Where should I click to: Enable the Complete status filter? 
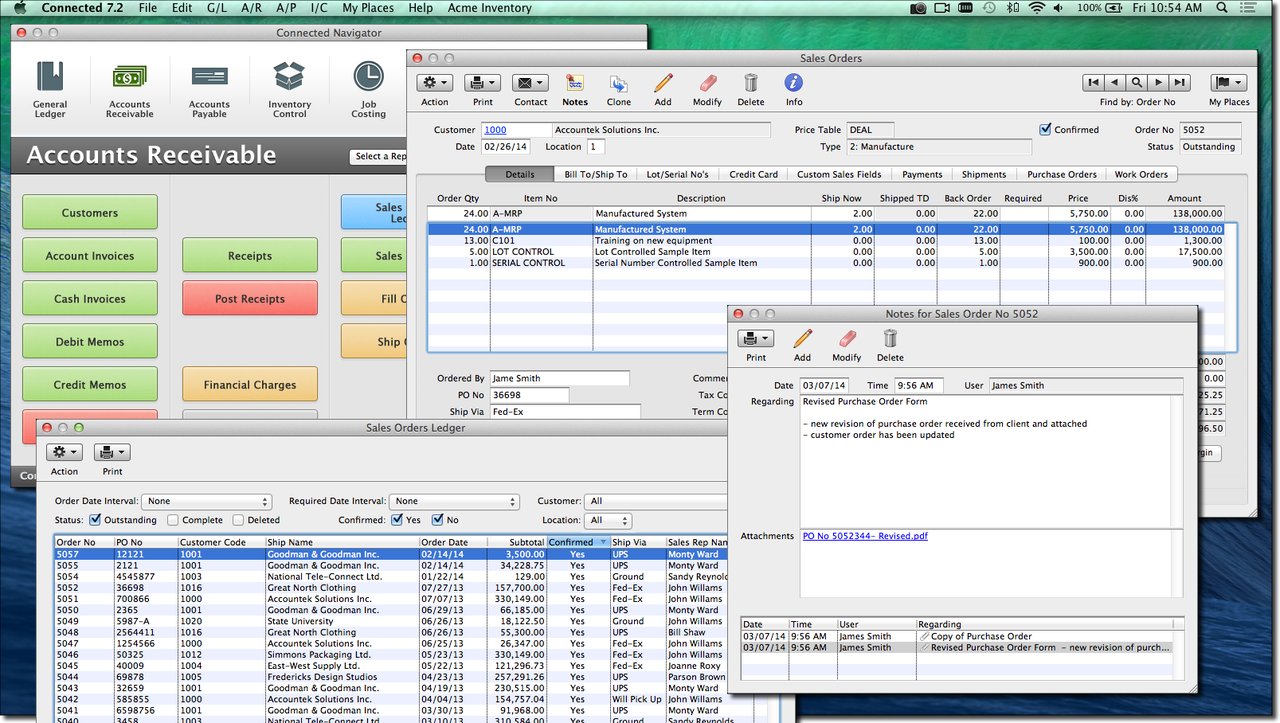173,520
